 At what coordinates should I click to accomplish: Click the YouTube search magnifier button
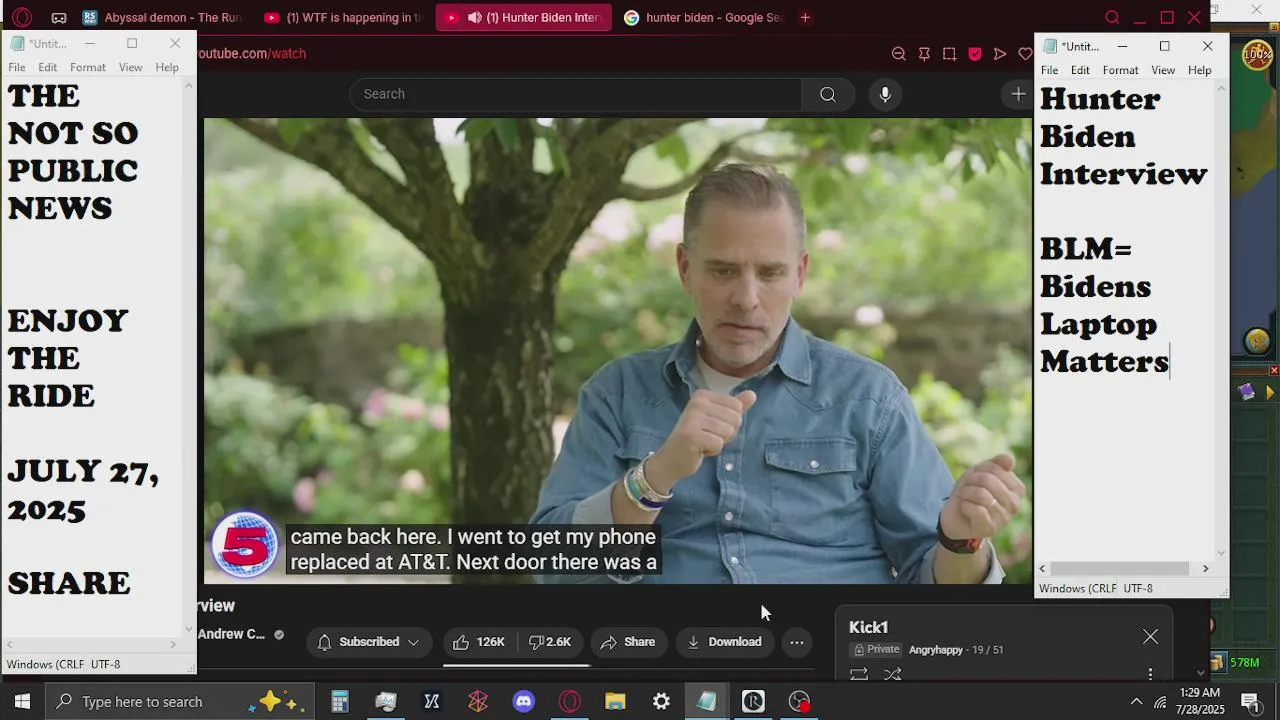(828, 94)
